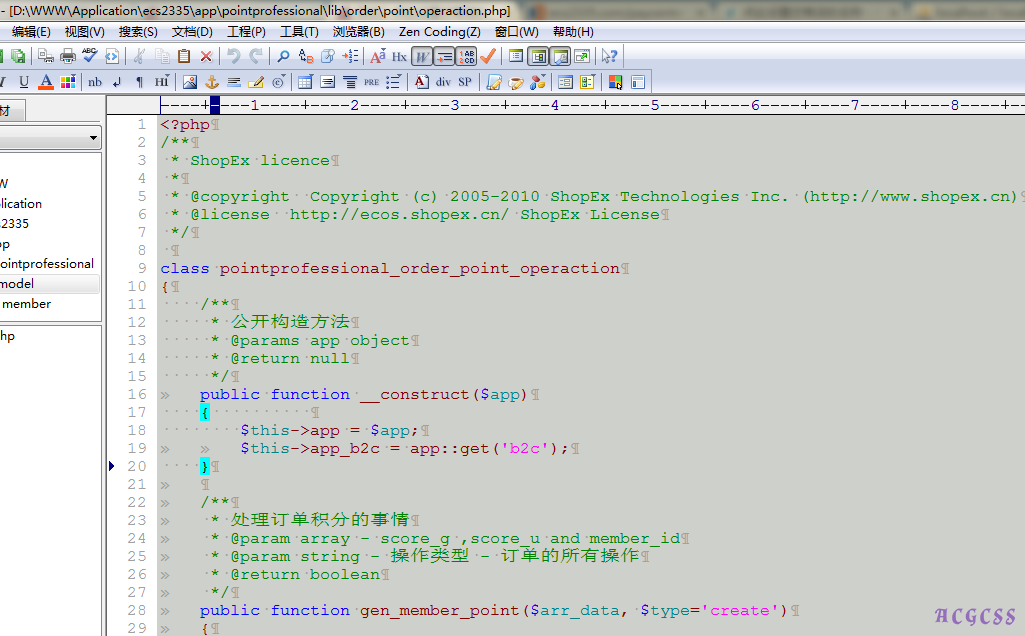
Task: Open the Zen Coding(Z) menu
Action: 439,32
